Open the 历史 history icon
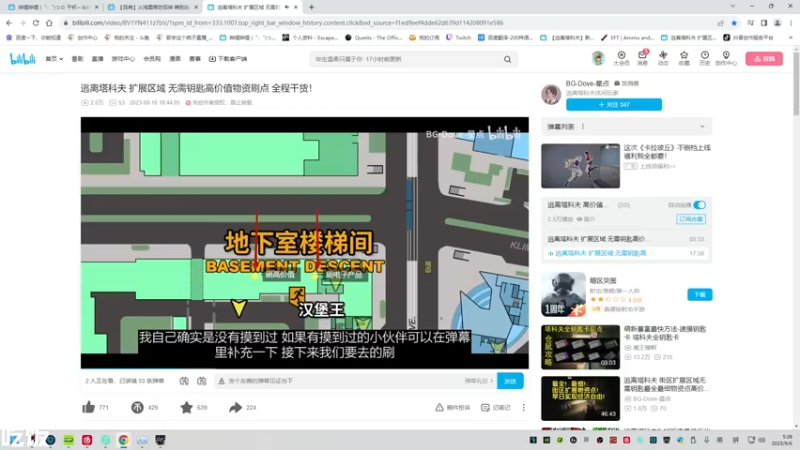 705,58
